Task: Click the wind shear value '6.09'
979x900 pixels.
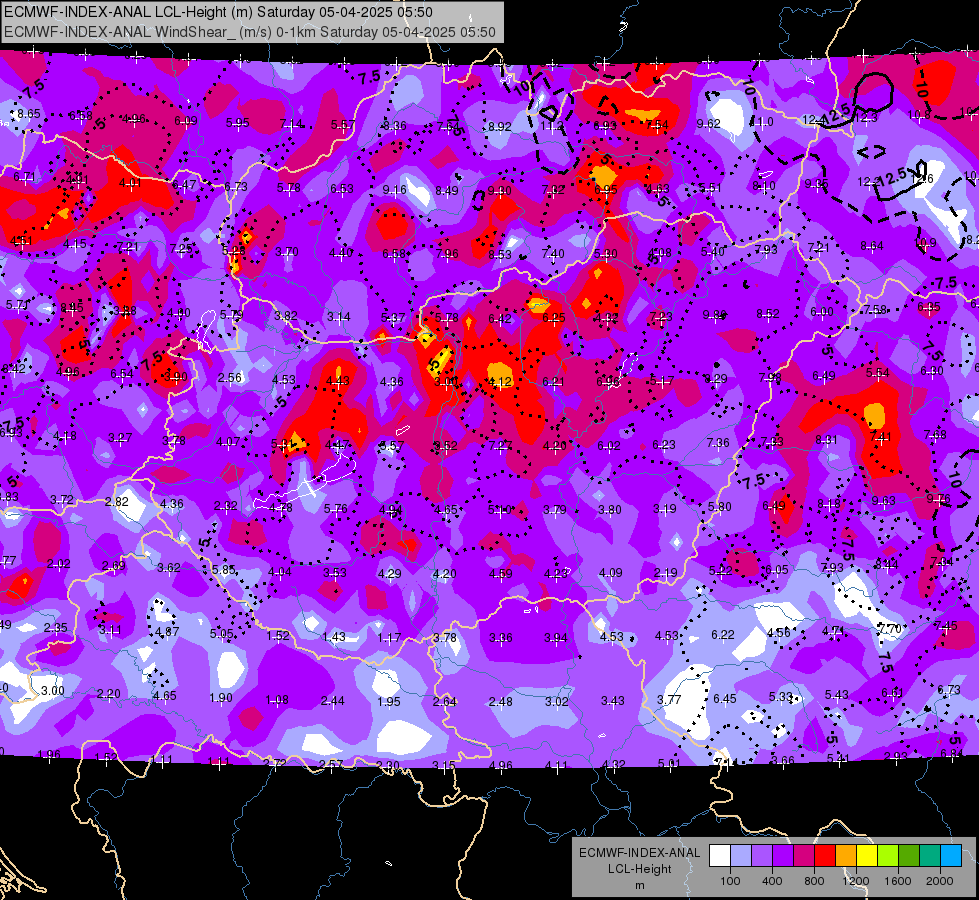Action: [x=185, y=121]
